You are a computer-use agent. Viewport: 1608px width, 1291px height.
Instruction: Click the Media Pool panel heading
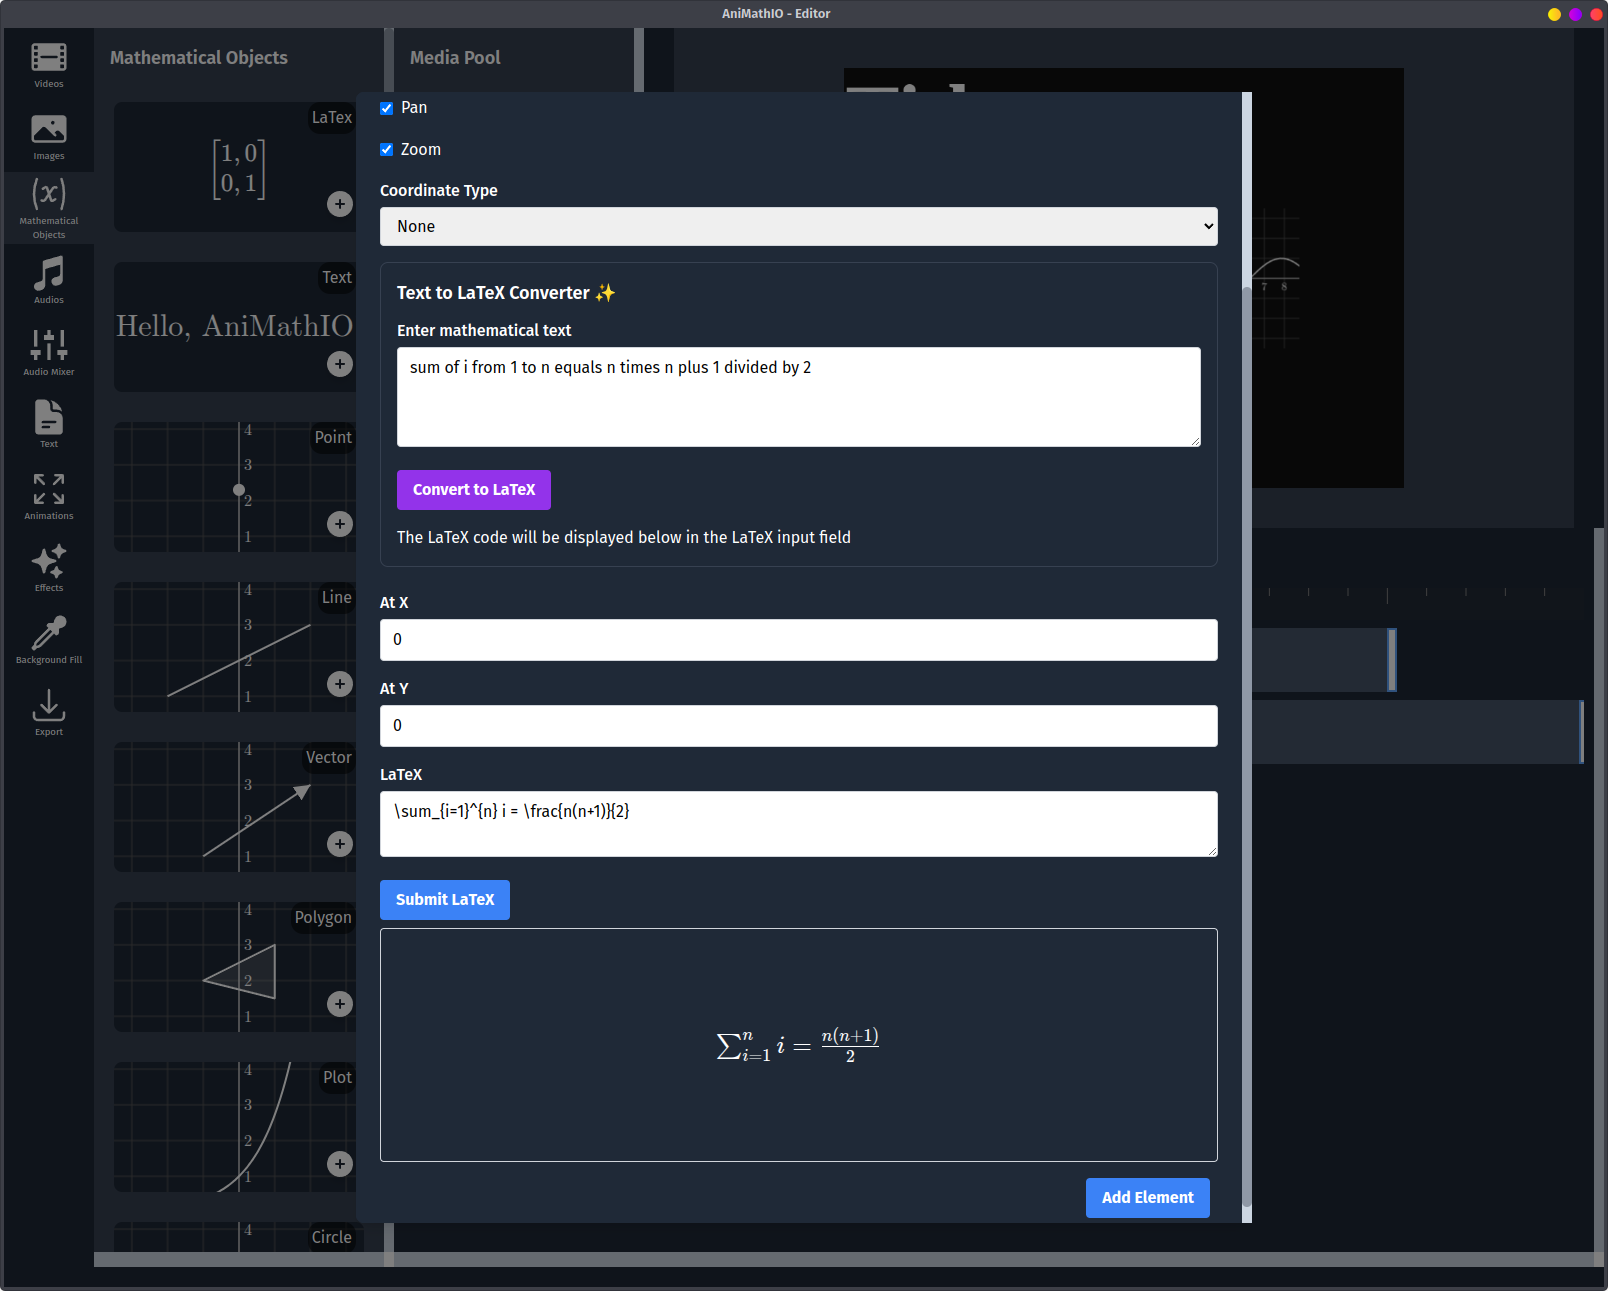(x=455, y=58)
